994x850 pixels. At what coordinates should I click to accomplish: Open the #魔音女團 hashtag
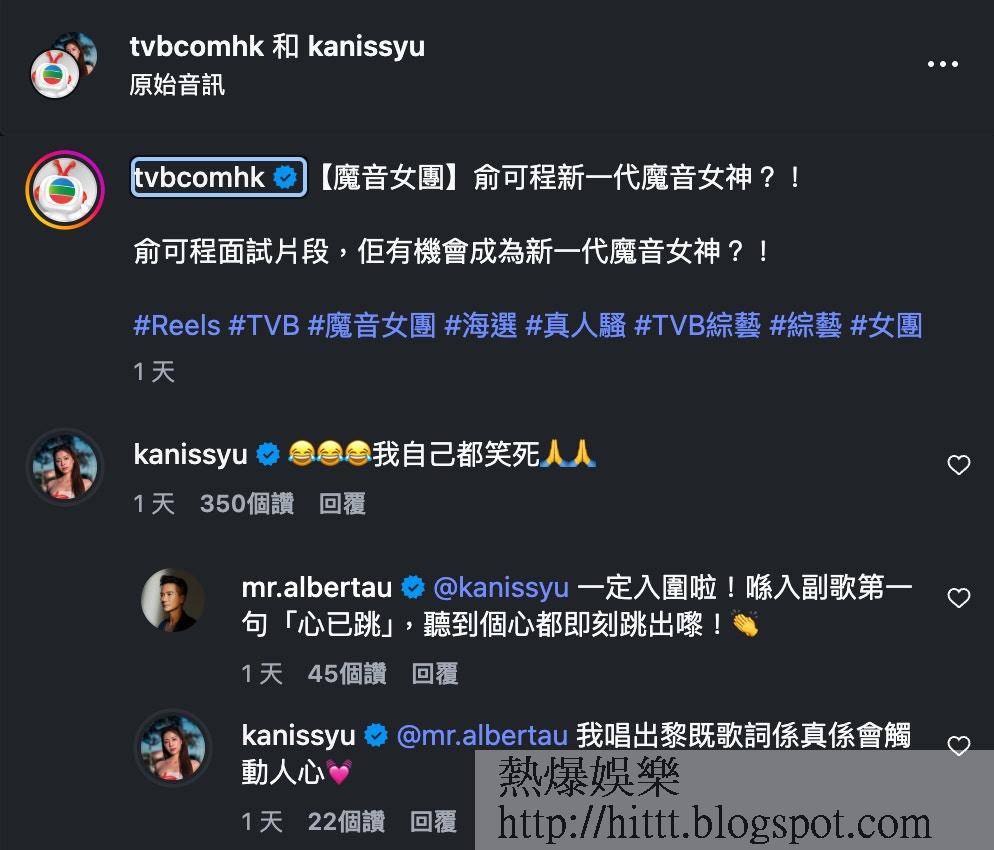pyautogui.click(x=371, y=326)
